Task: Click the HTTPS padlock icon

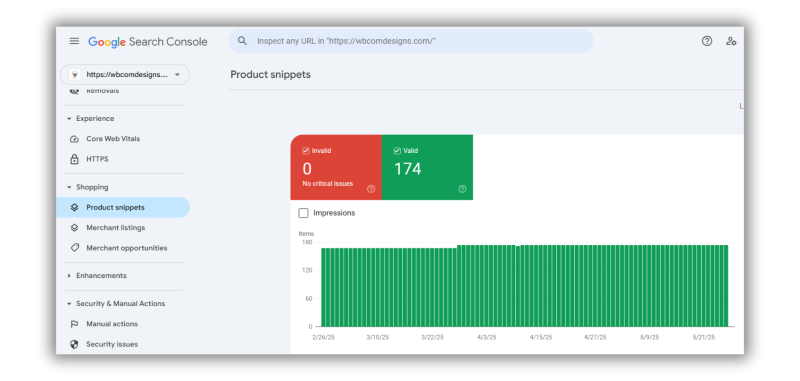Action: pos(74,159)
